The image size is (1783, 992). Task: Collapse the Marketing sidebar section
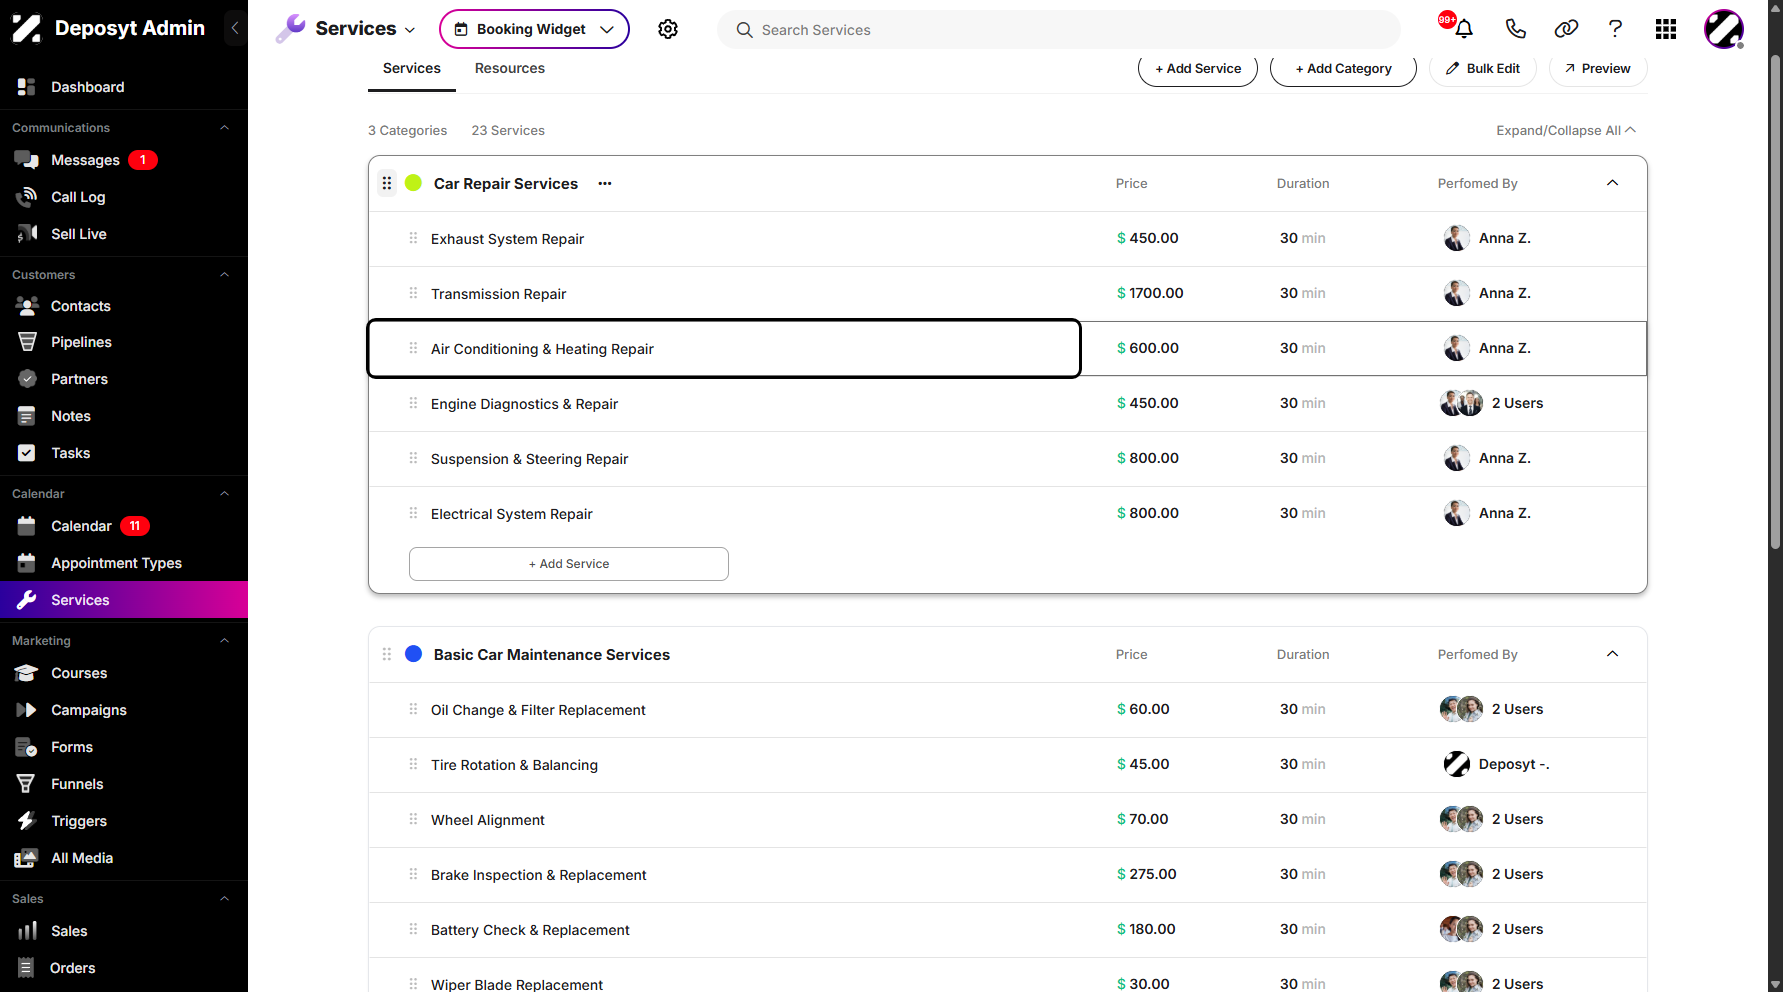[x=224, y=641]
